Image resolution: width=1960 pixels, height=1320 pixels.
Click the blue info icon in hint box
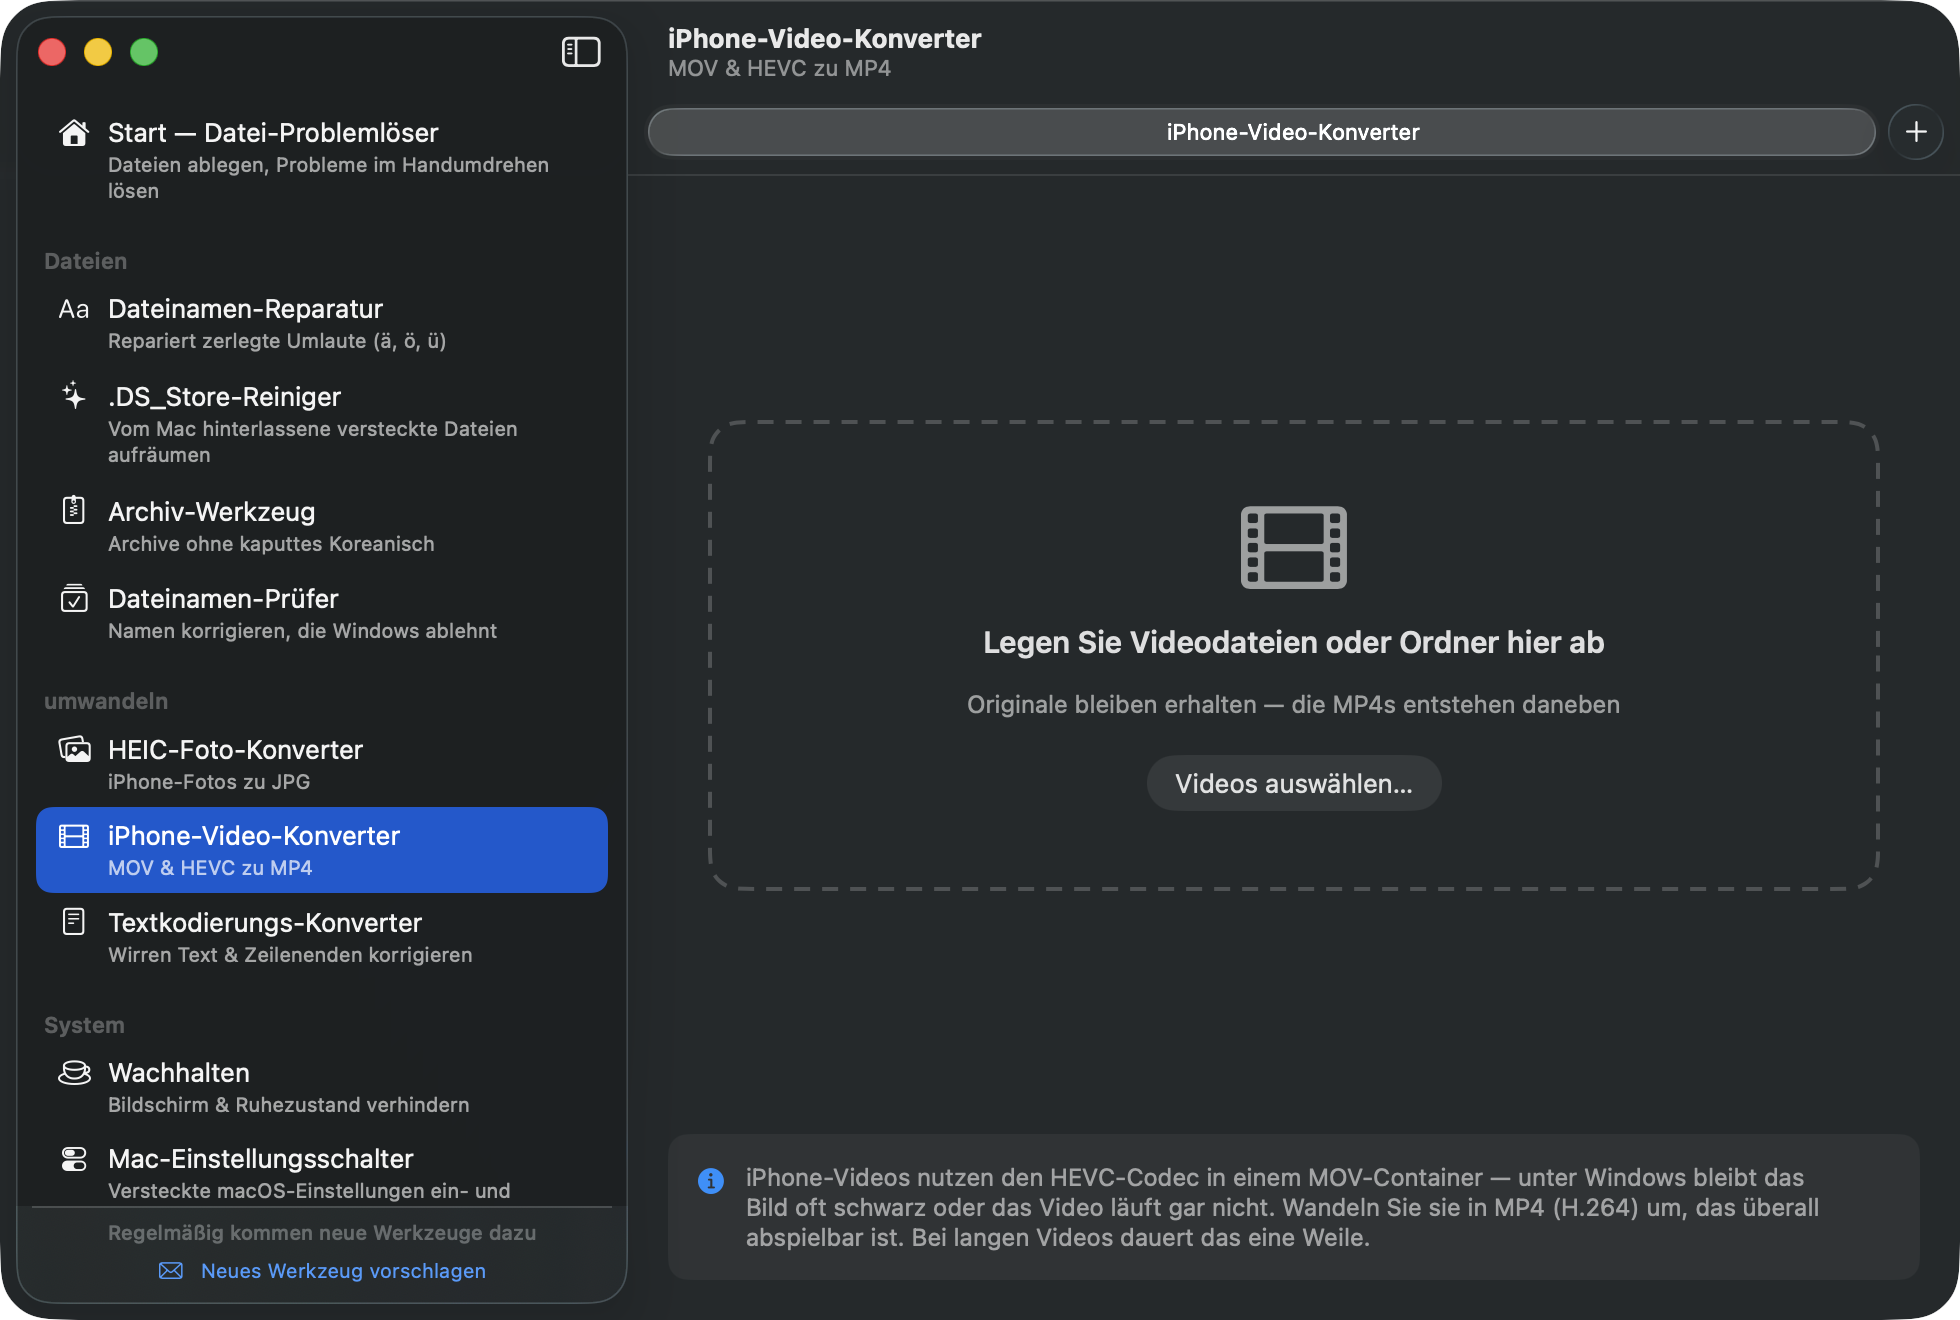coord(711,1181)
